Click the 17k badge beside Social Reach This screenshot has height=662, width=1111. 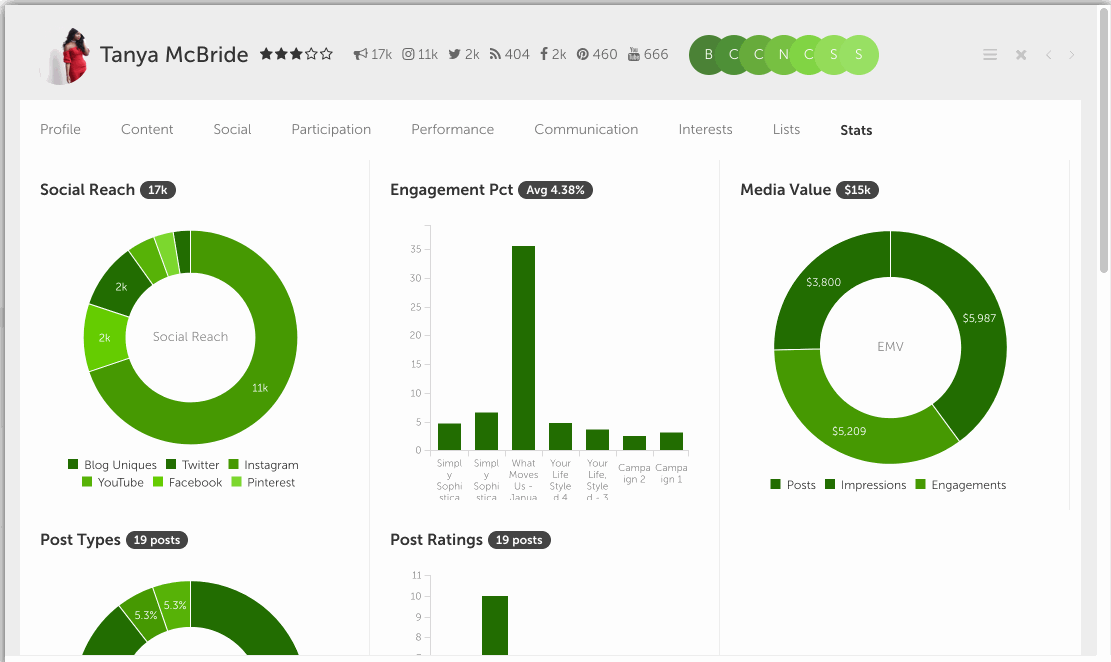[157, 190]
